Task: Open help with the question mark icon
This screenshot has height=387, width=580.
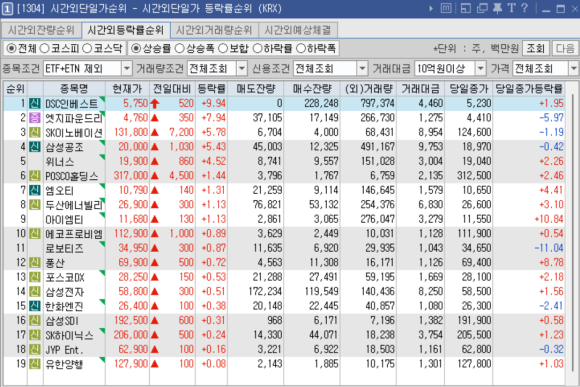Action: (x=525, y=8)
